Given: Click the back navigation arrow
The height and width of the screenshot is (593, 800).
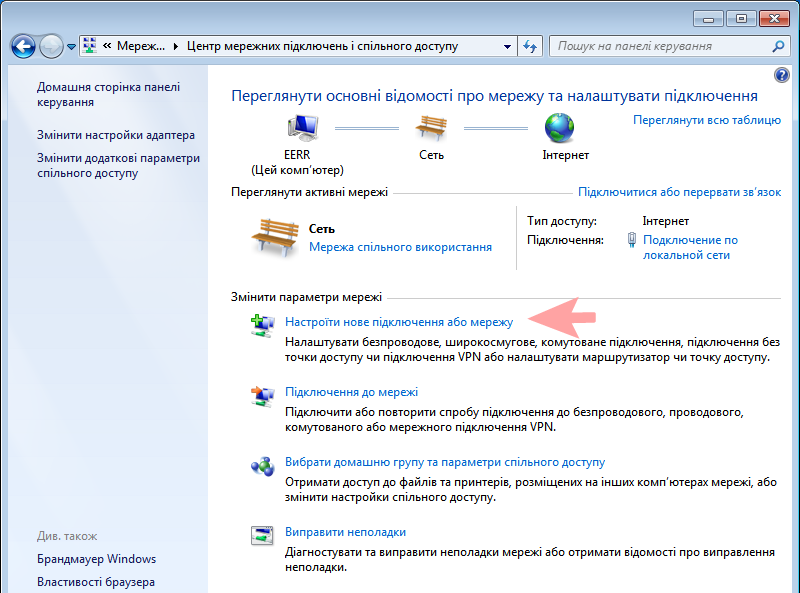Looking at the screenshot, I should coord(22,45).
